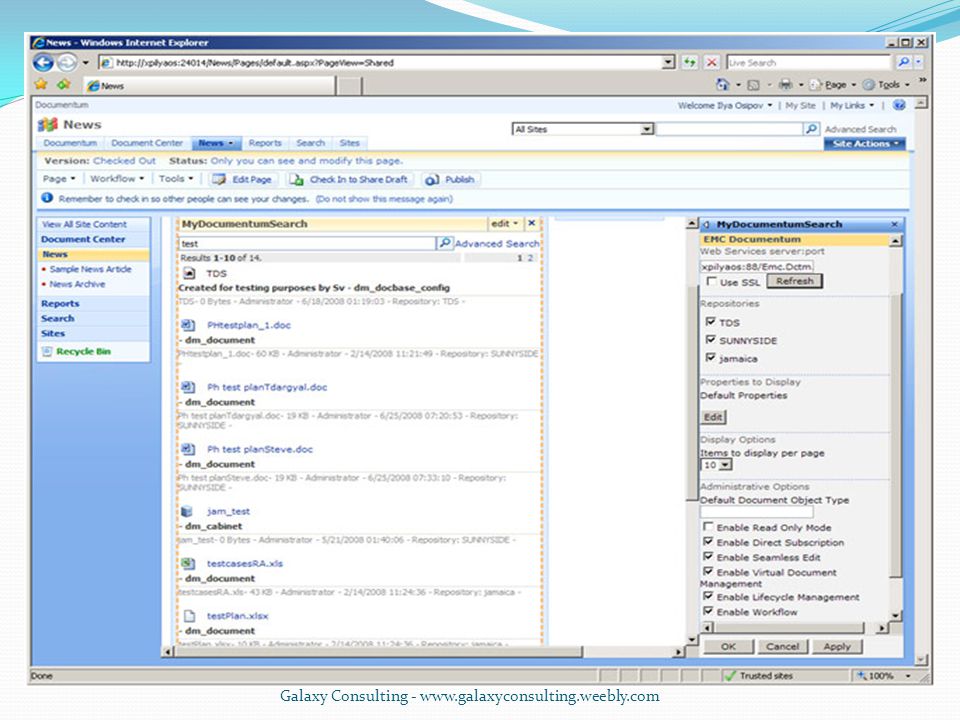Screen dimensions: 960x720
Task: Switch to the Sites navigation tab
Action: pyautogui.click(x=350, y=143)
